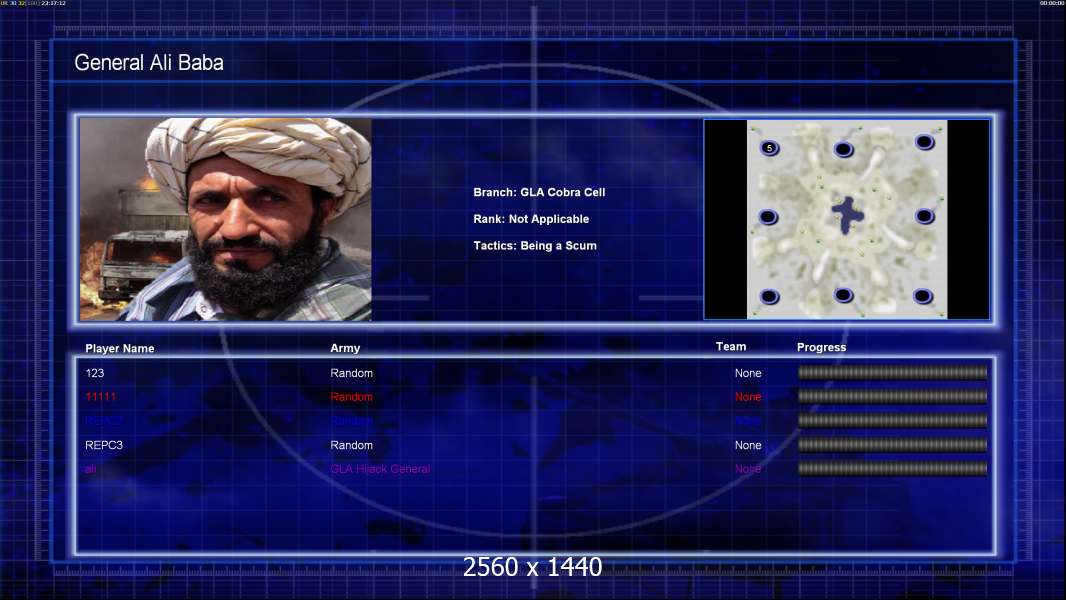Select the top-center start position on minimap
This screenshot has width=1066, height=600.
tap(844, 149)
